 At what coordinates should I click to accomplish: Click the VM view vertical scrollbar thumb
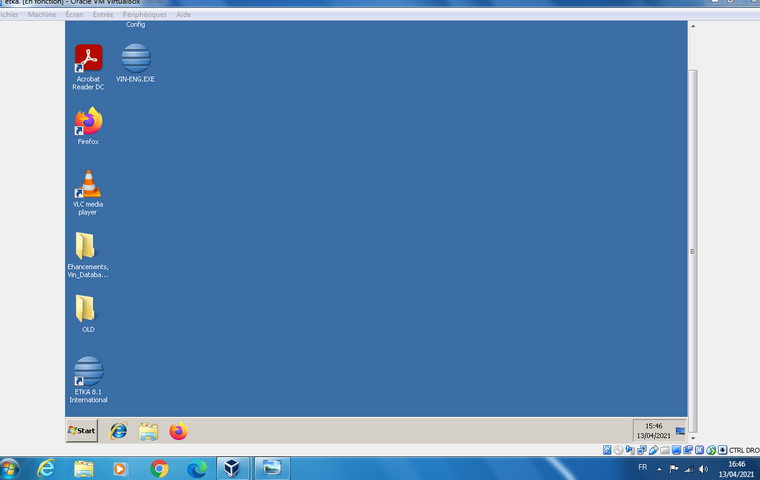click(693, 251)
